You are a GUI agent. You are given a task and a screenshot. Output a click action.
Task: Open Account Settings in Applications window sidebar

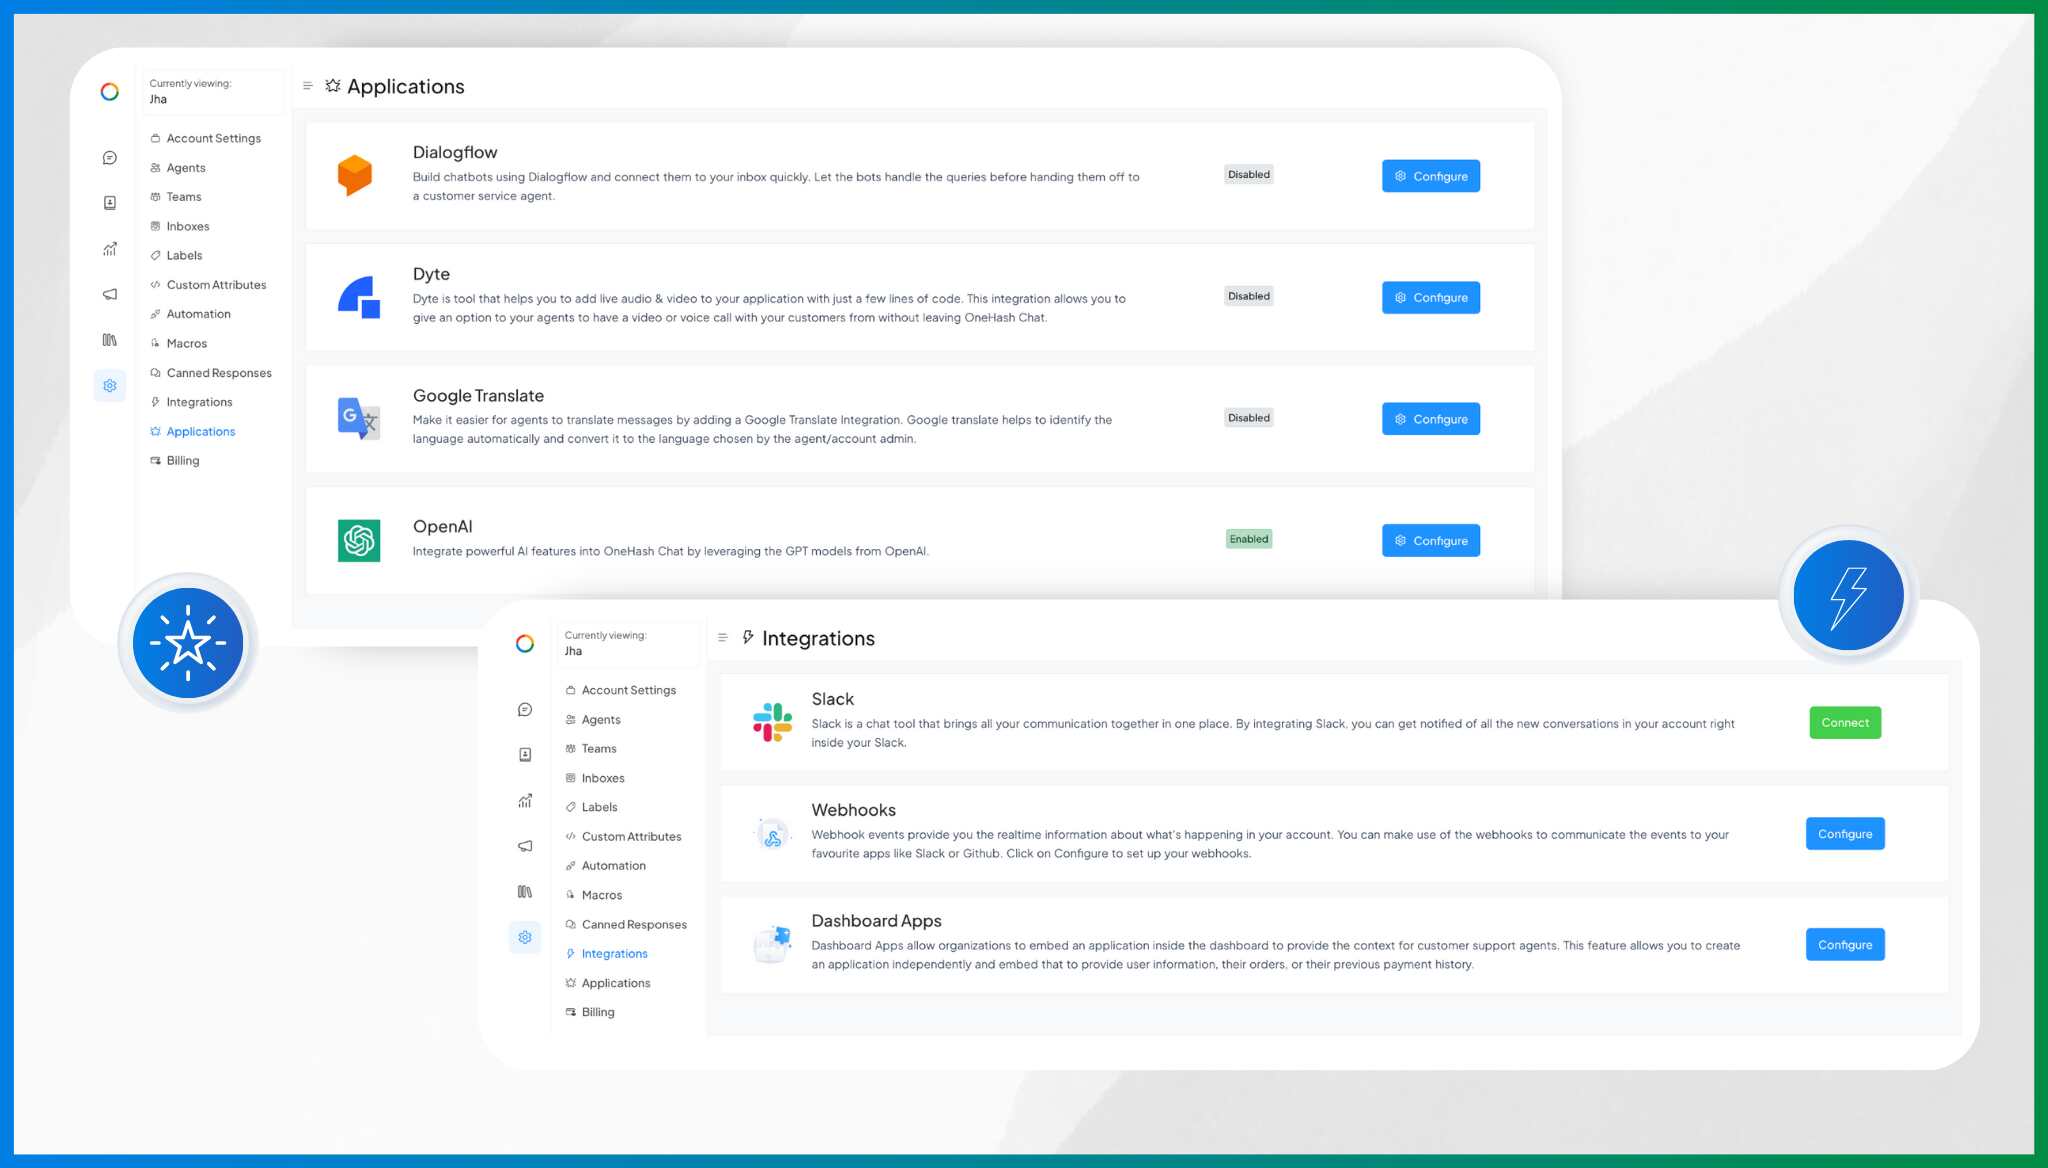(206, 139)
